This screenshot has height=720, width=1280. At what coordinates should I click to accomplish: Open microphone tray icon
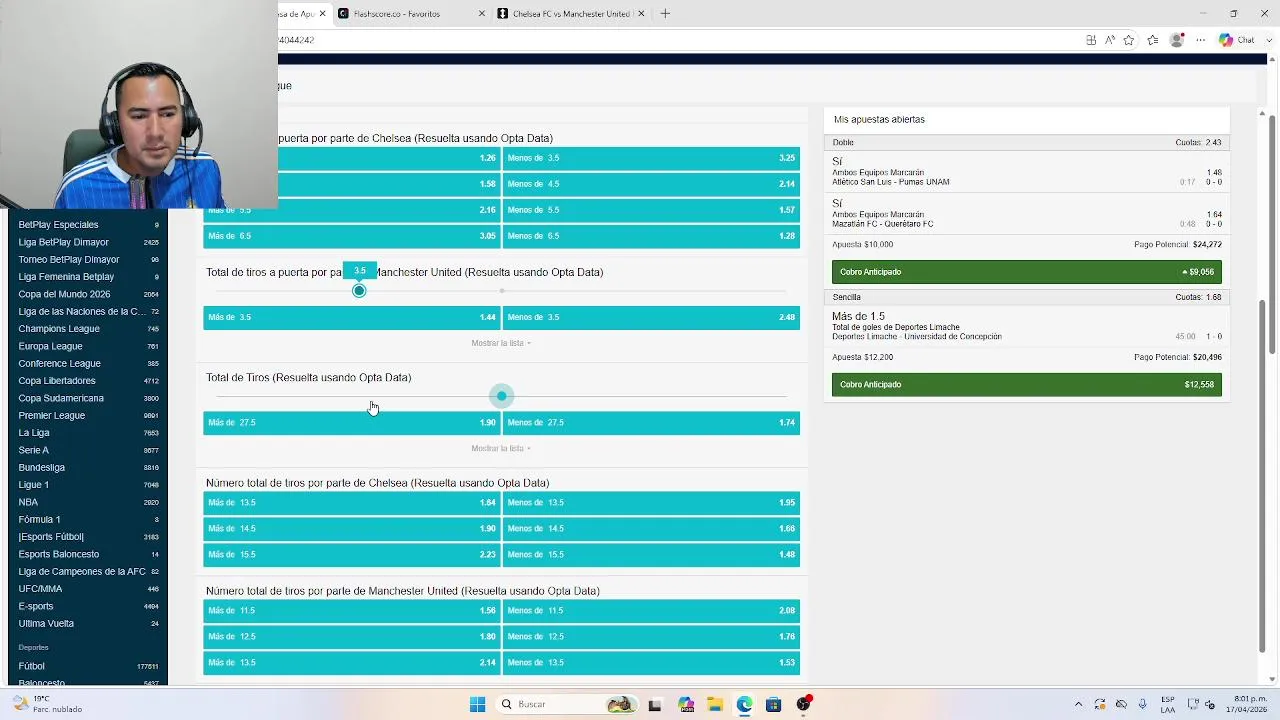1143,704
